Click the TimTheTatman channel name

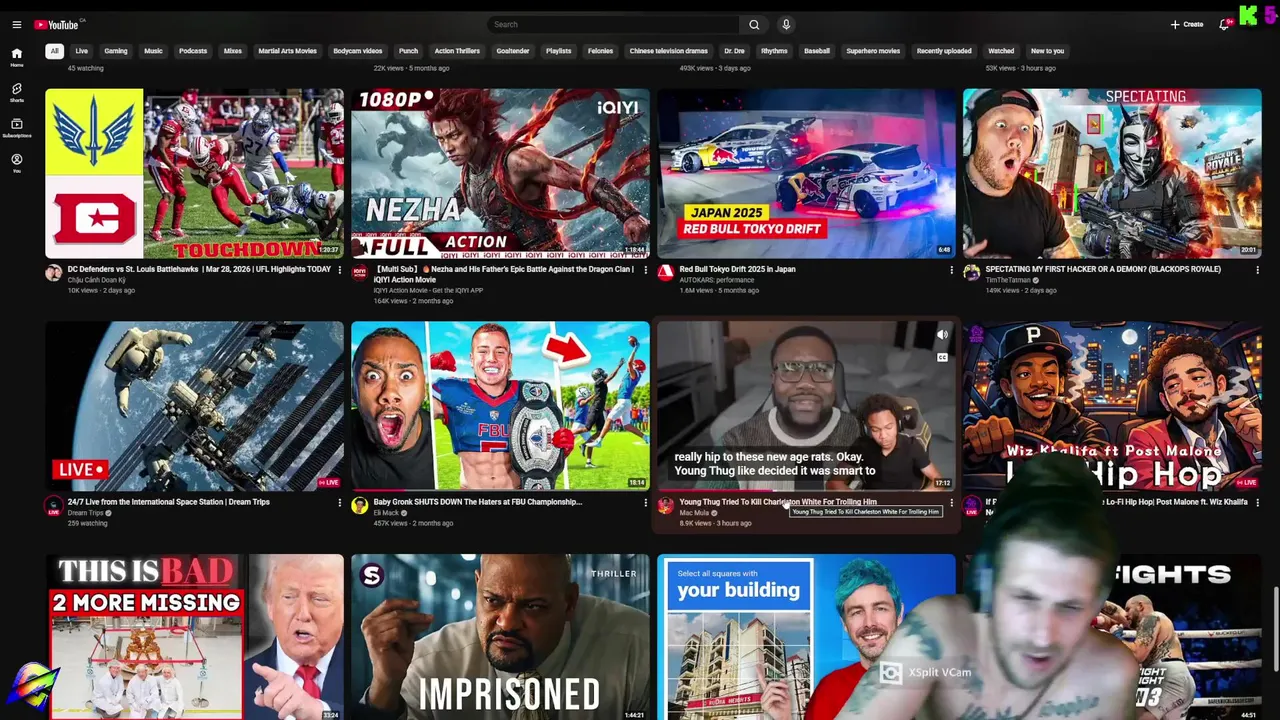click(x=1007, y=280)
